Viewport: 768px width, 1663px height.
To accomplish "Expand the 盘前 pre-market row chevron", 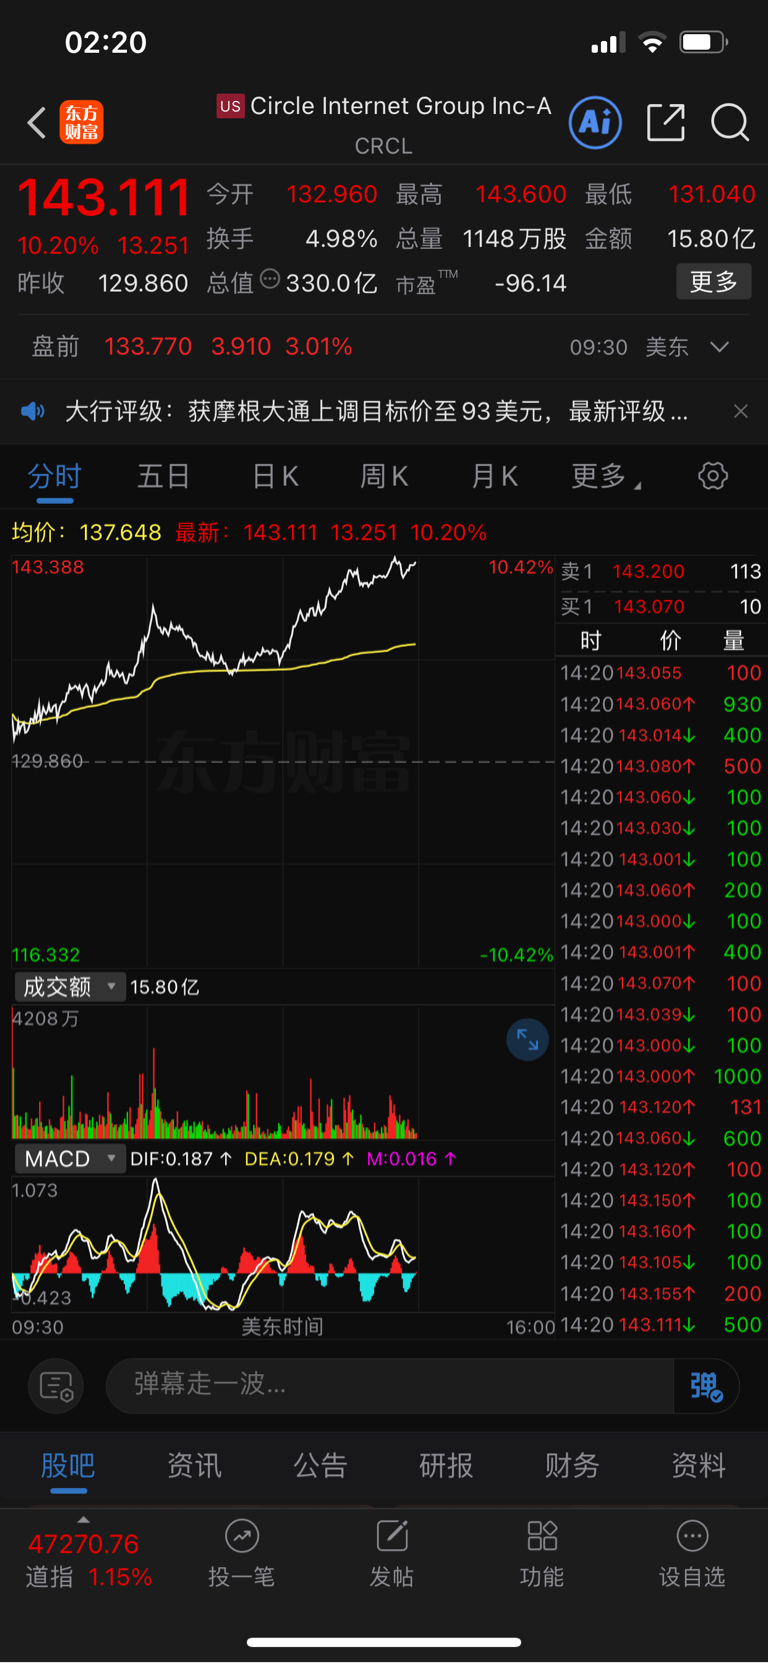I will click(x=720, y=347).
